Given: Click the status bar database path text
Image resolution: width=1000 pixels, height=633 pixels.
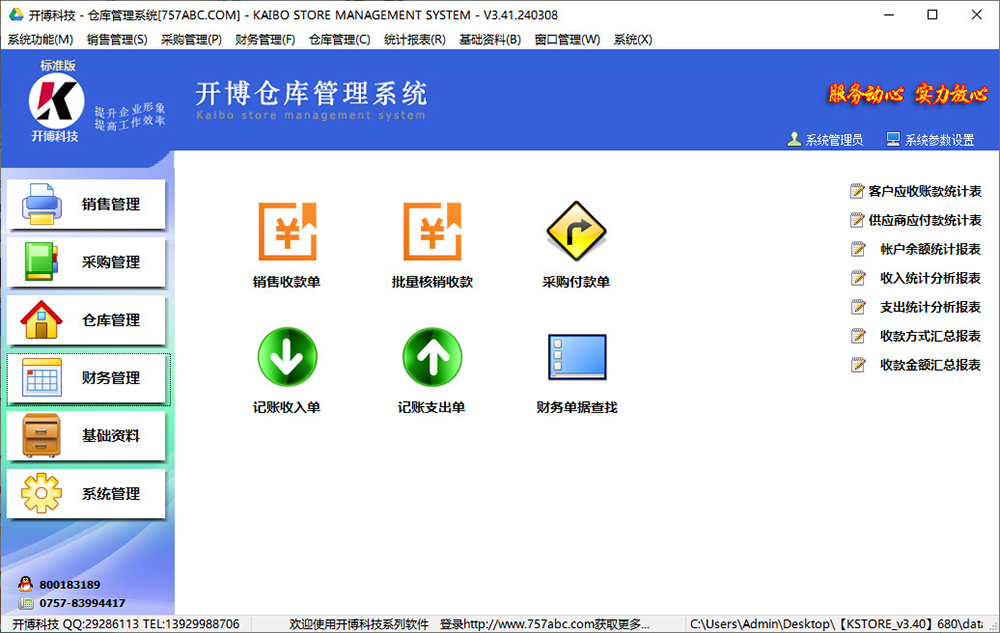Looking at the screenshot, I should pyautogui.click(x=836, y=624).
